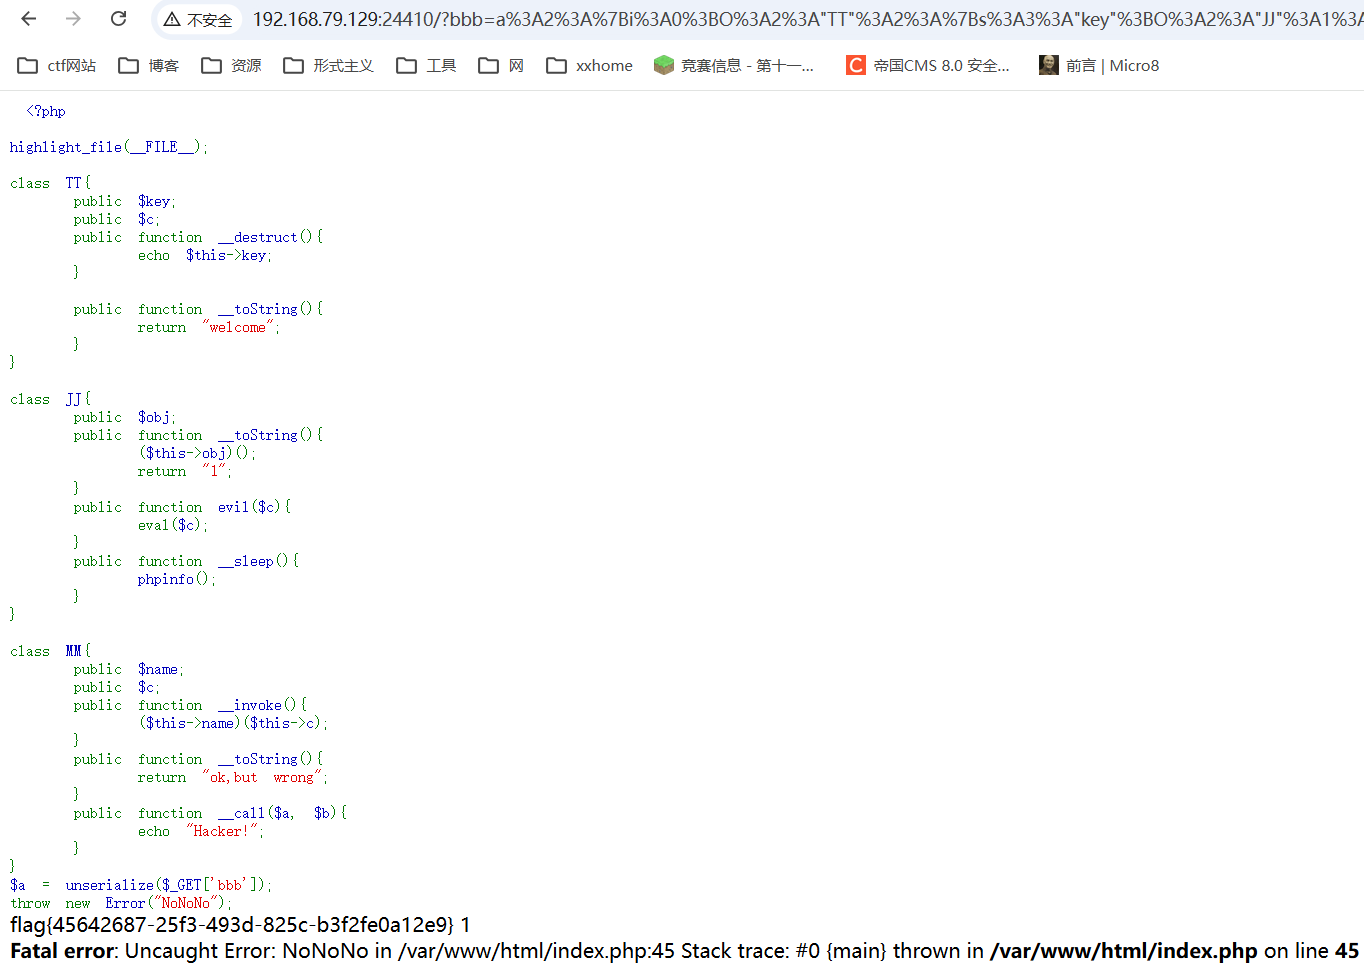This screenshot has height=971, width=1364.
Task: Open the 工具 bookmark folder
Action: point(426,66)
